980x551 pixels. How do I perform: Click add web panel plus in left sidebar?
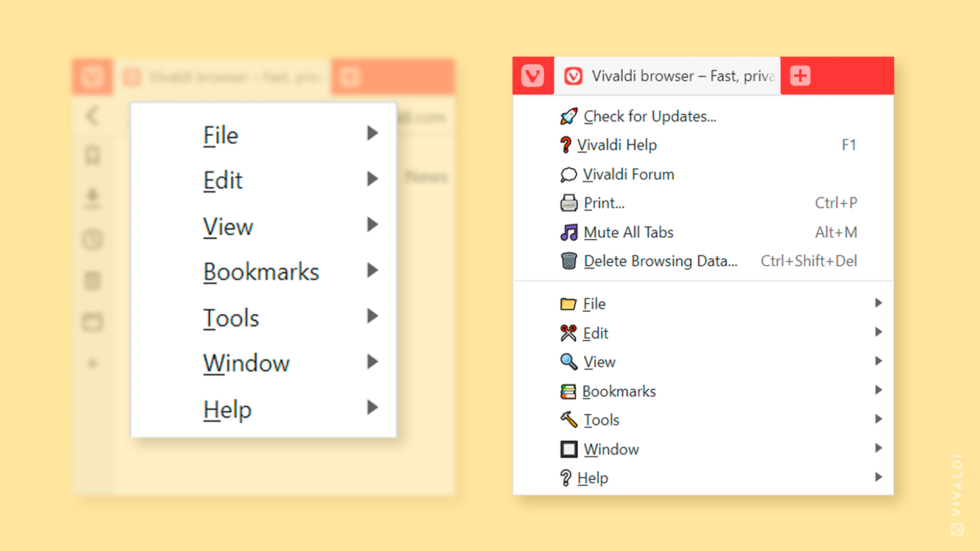tap(92, 363)
